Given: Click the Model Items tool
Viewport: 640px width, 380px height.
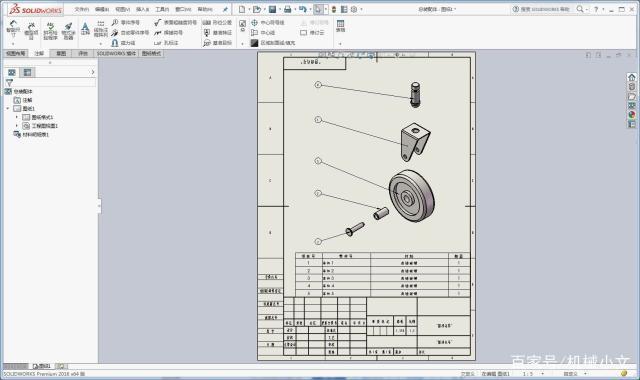Looking at the screenshot, I should pyautogui.click(x=31, y=30).
